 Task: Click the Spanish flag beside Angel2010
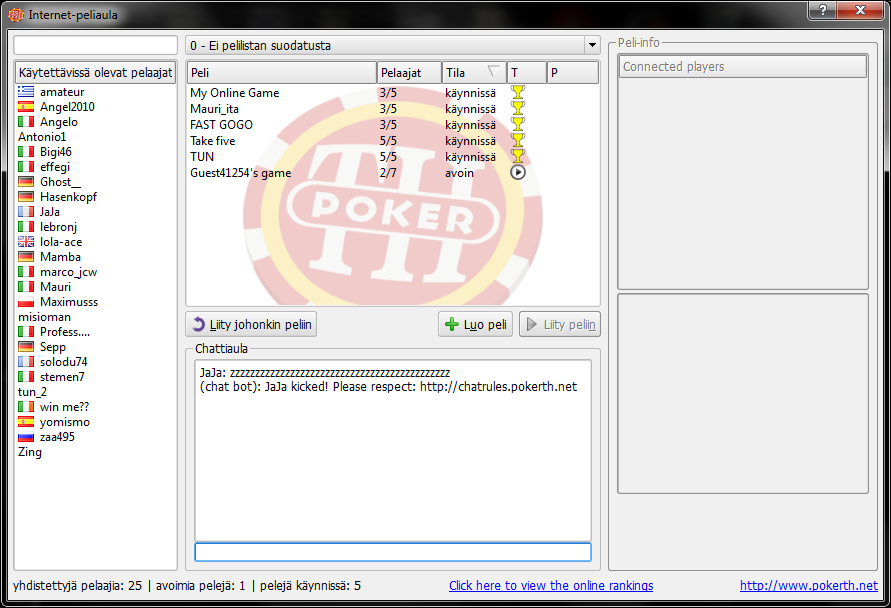(26, 107)
